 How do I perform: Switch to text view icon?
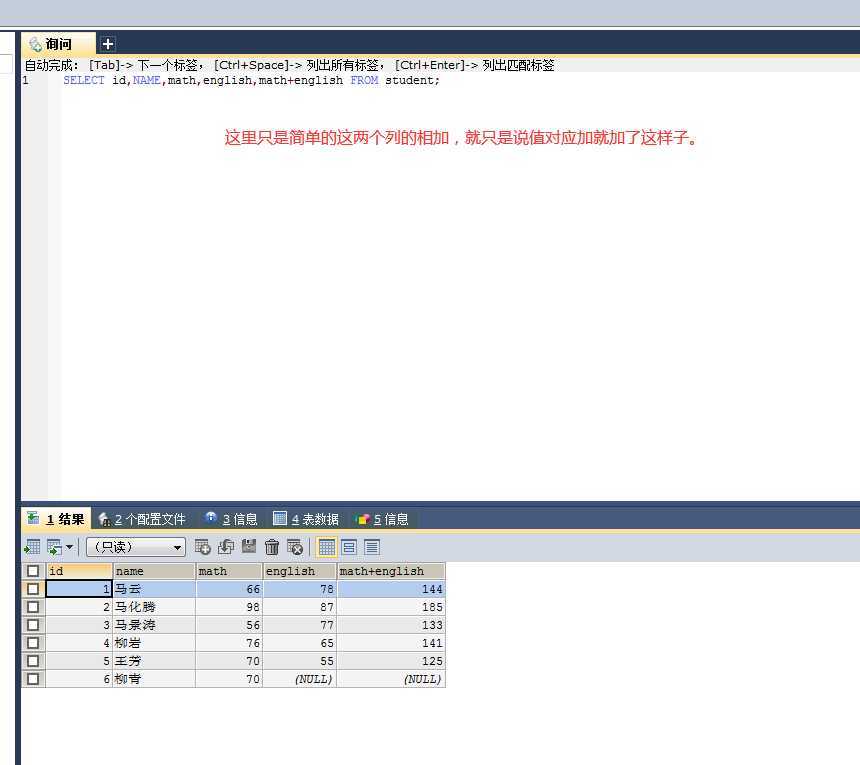pos(372,547)
